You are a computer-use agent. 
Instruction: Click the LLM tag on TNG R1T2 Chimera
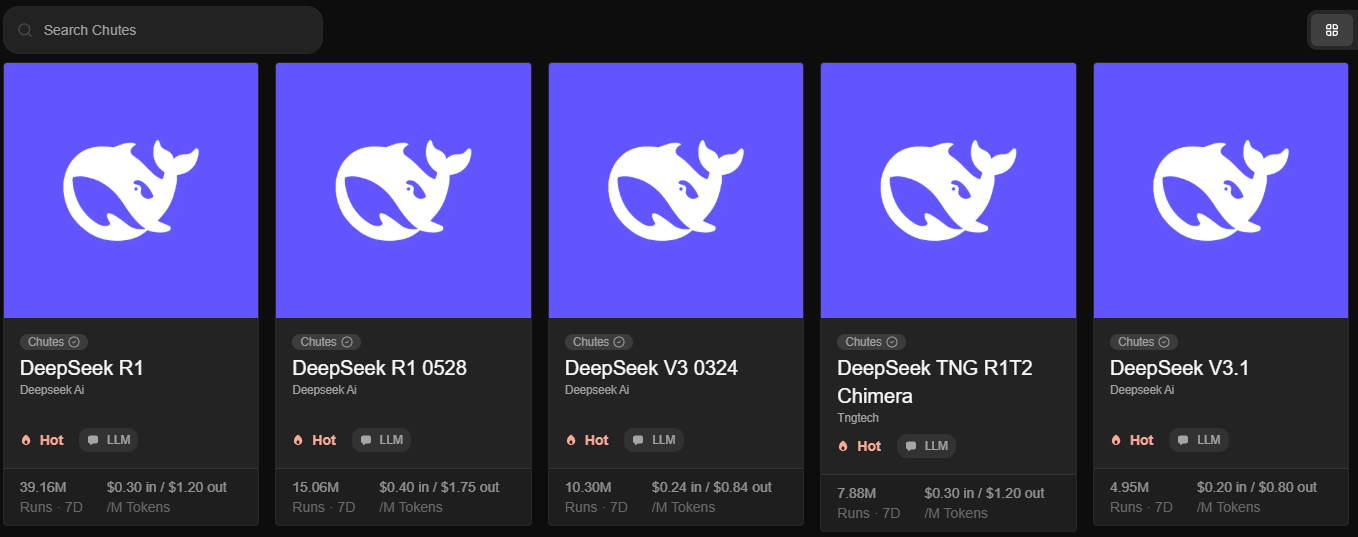(925, 446)
